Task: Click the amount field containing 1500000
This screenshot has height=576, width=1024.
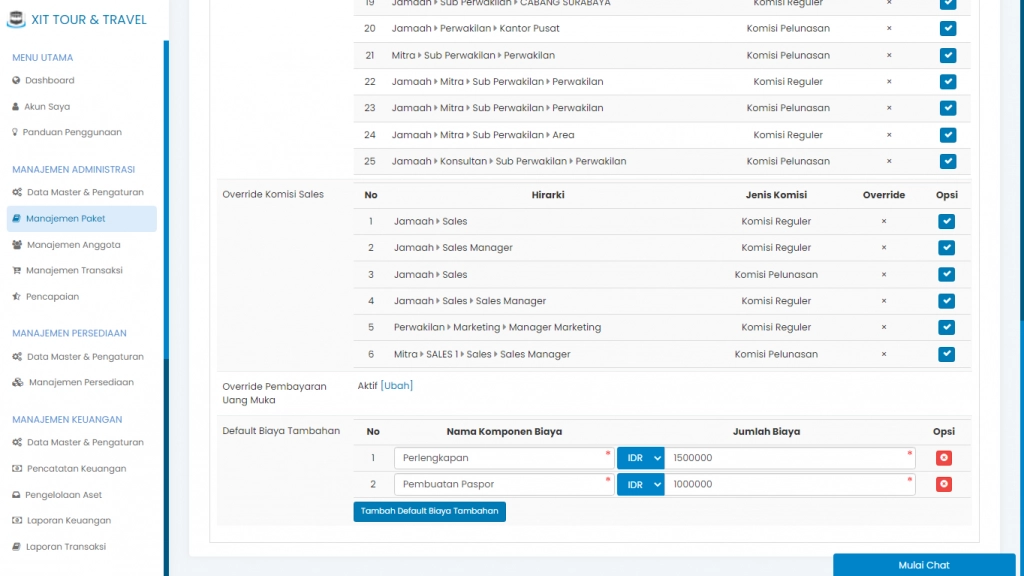Action: coord(788,458)
